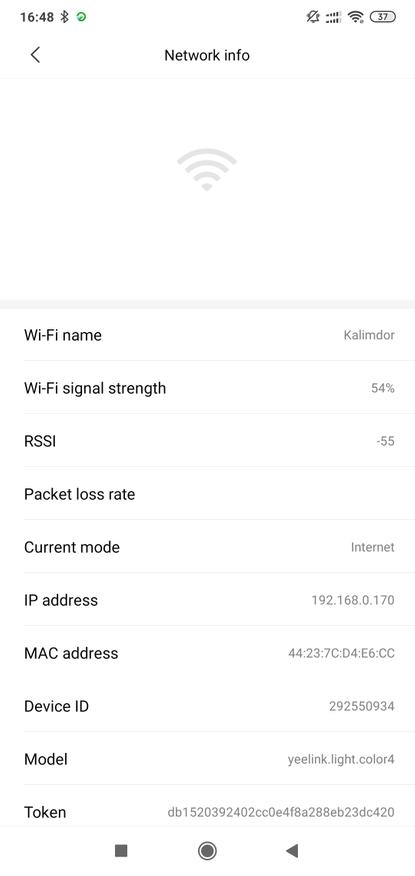415x876 pixels.
Task: Tap the back arrow in header
Action: coord(35,55)
